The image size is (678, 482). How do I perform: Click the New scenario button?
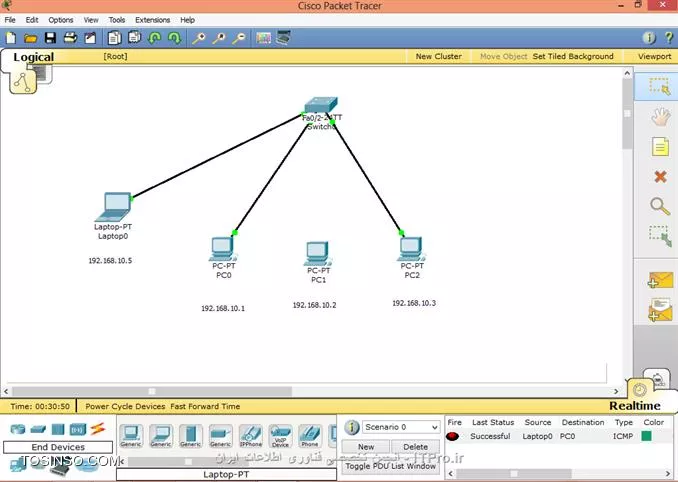(366, 447)
